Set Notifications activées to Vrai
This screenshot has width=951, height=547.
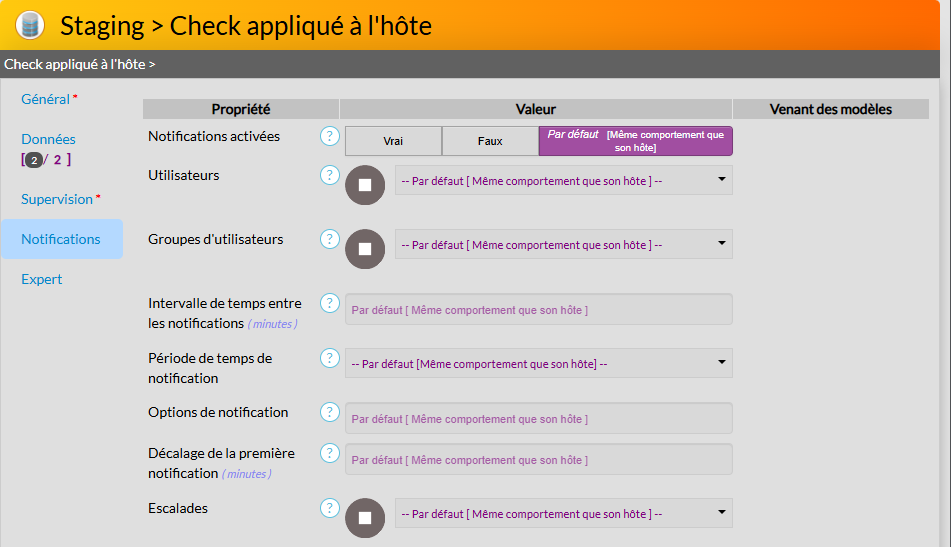[393, 141]
